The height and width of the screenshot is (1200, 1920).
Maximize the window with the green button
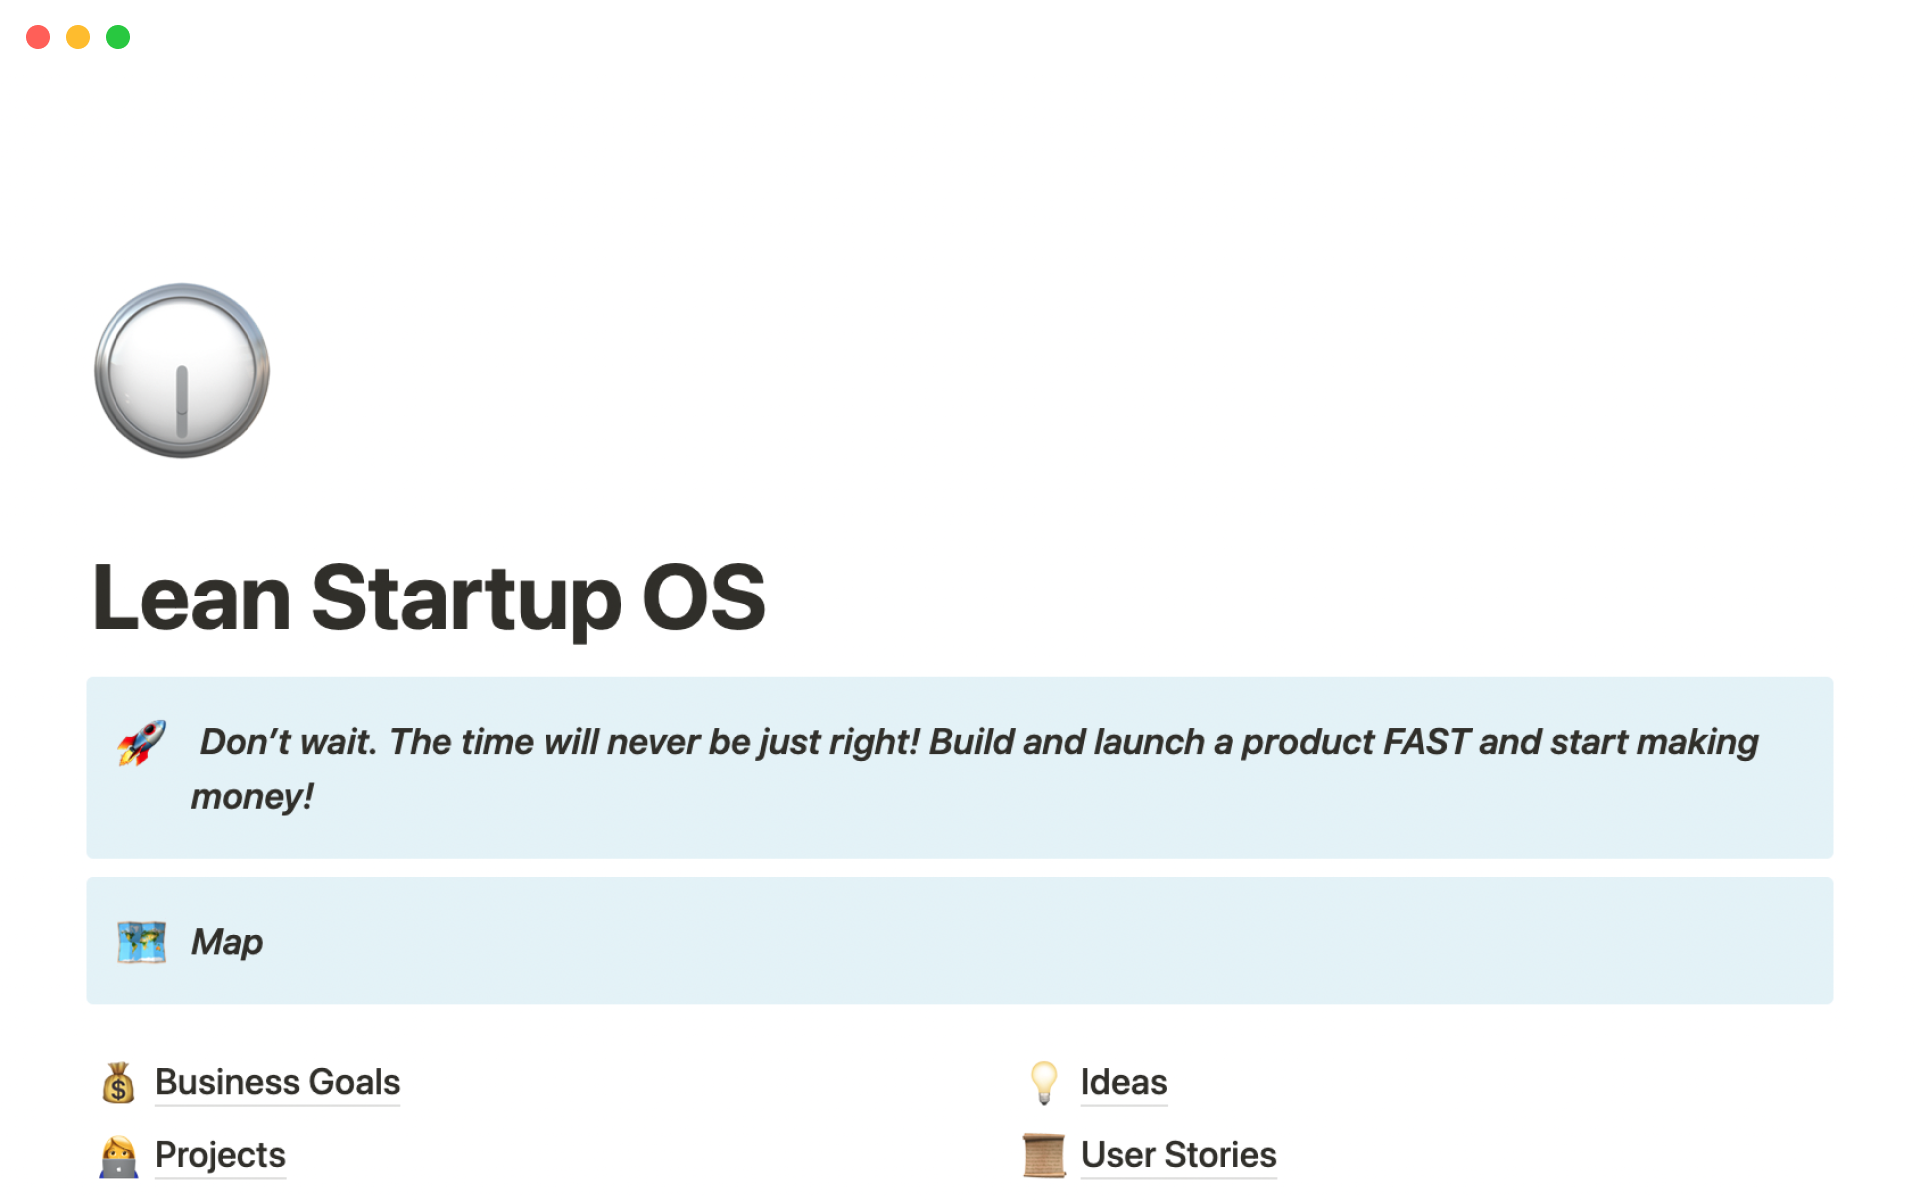(x=118, y=37)
